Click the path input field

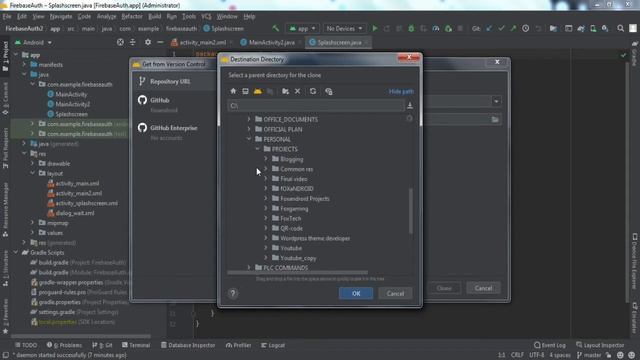[x=316, y=106]
